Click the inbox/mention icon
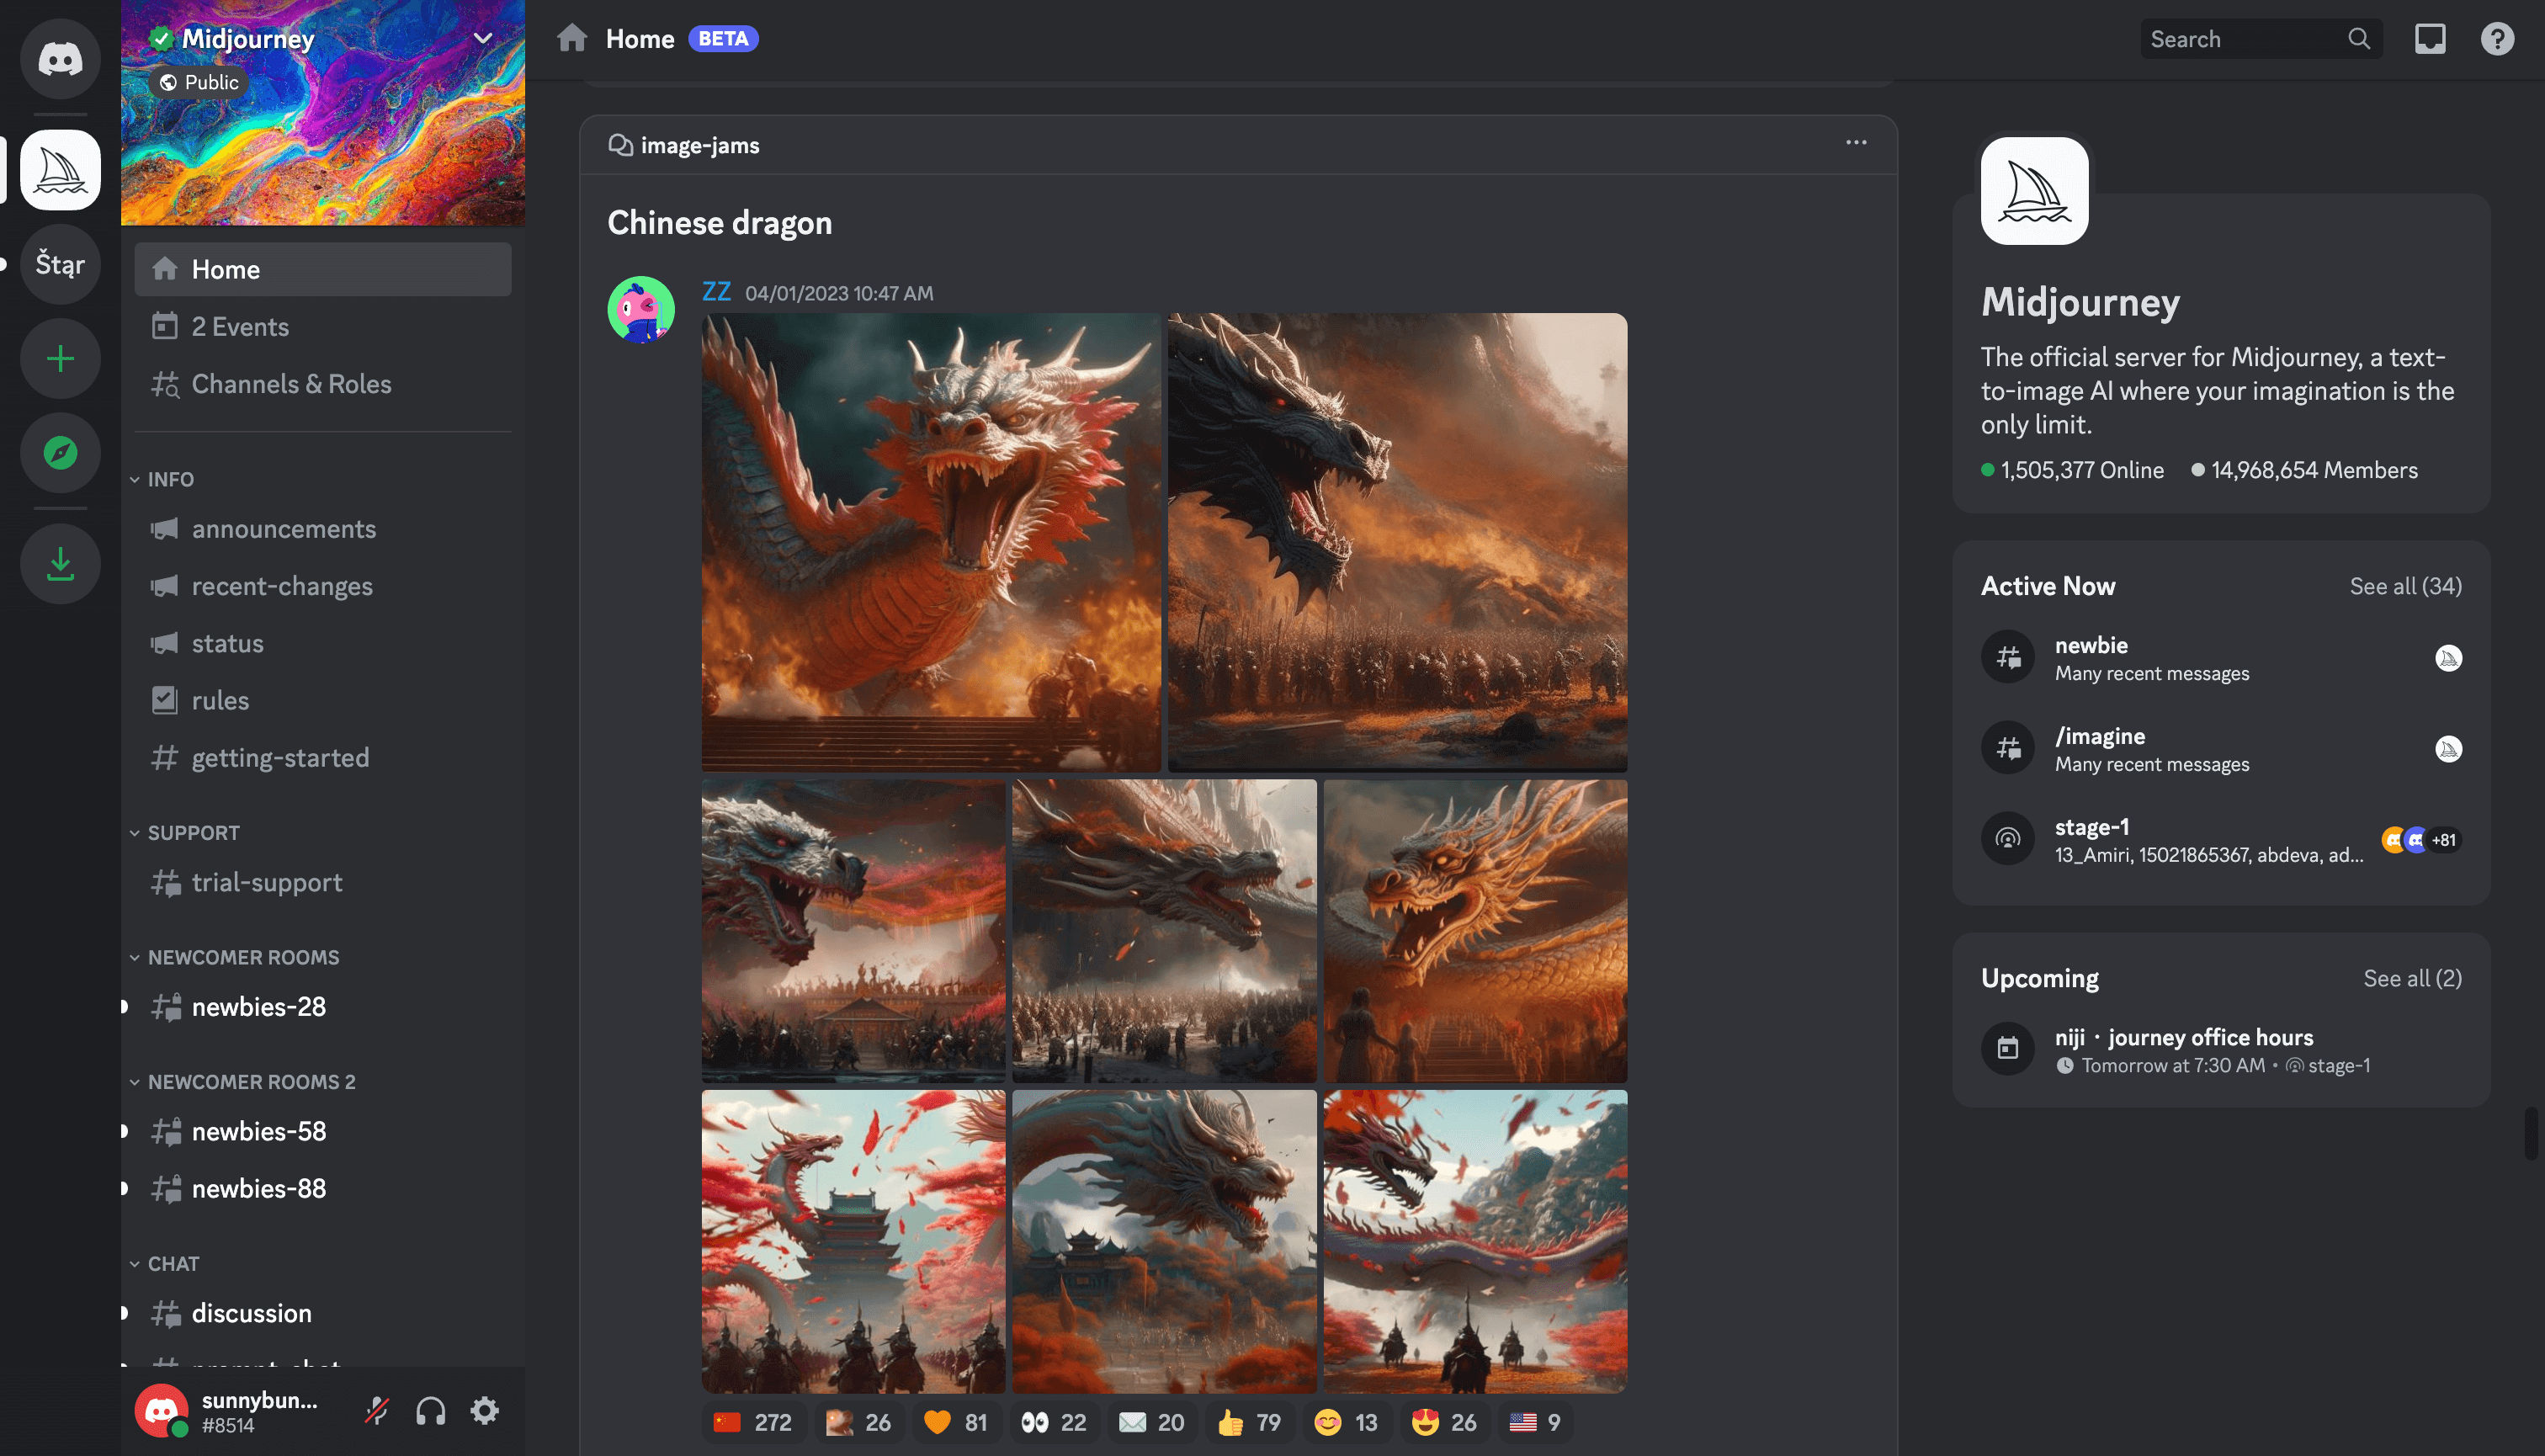Screen dimensions: 2545x1456 [2433, 39]
